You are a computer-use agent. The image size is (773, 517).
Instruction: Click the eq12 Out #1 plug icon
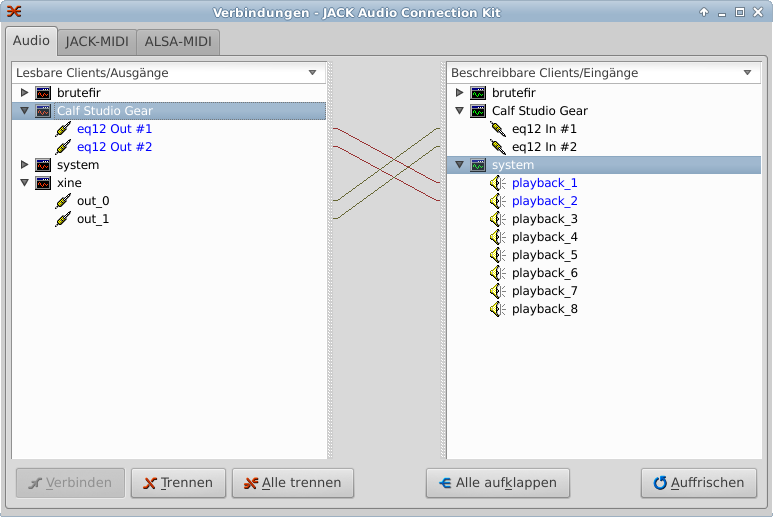[x=63, y=129]
